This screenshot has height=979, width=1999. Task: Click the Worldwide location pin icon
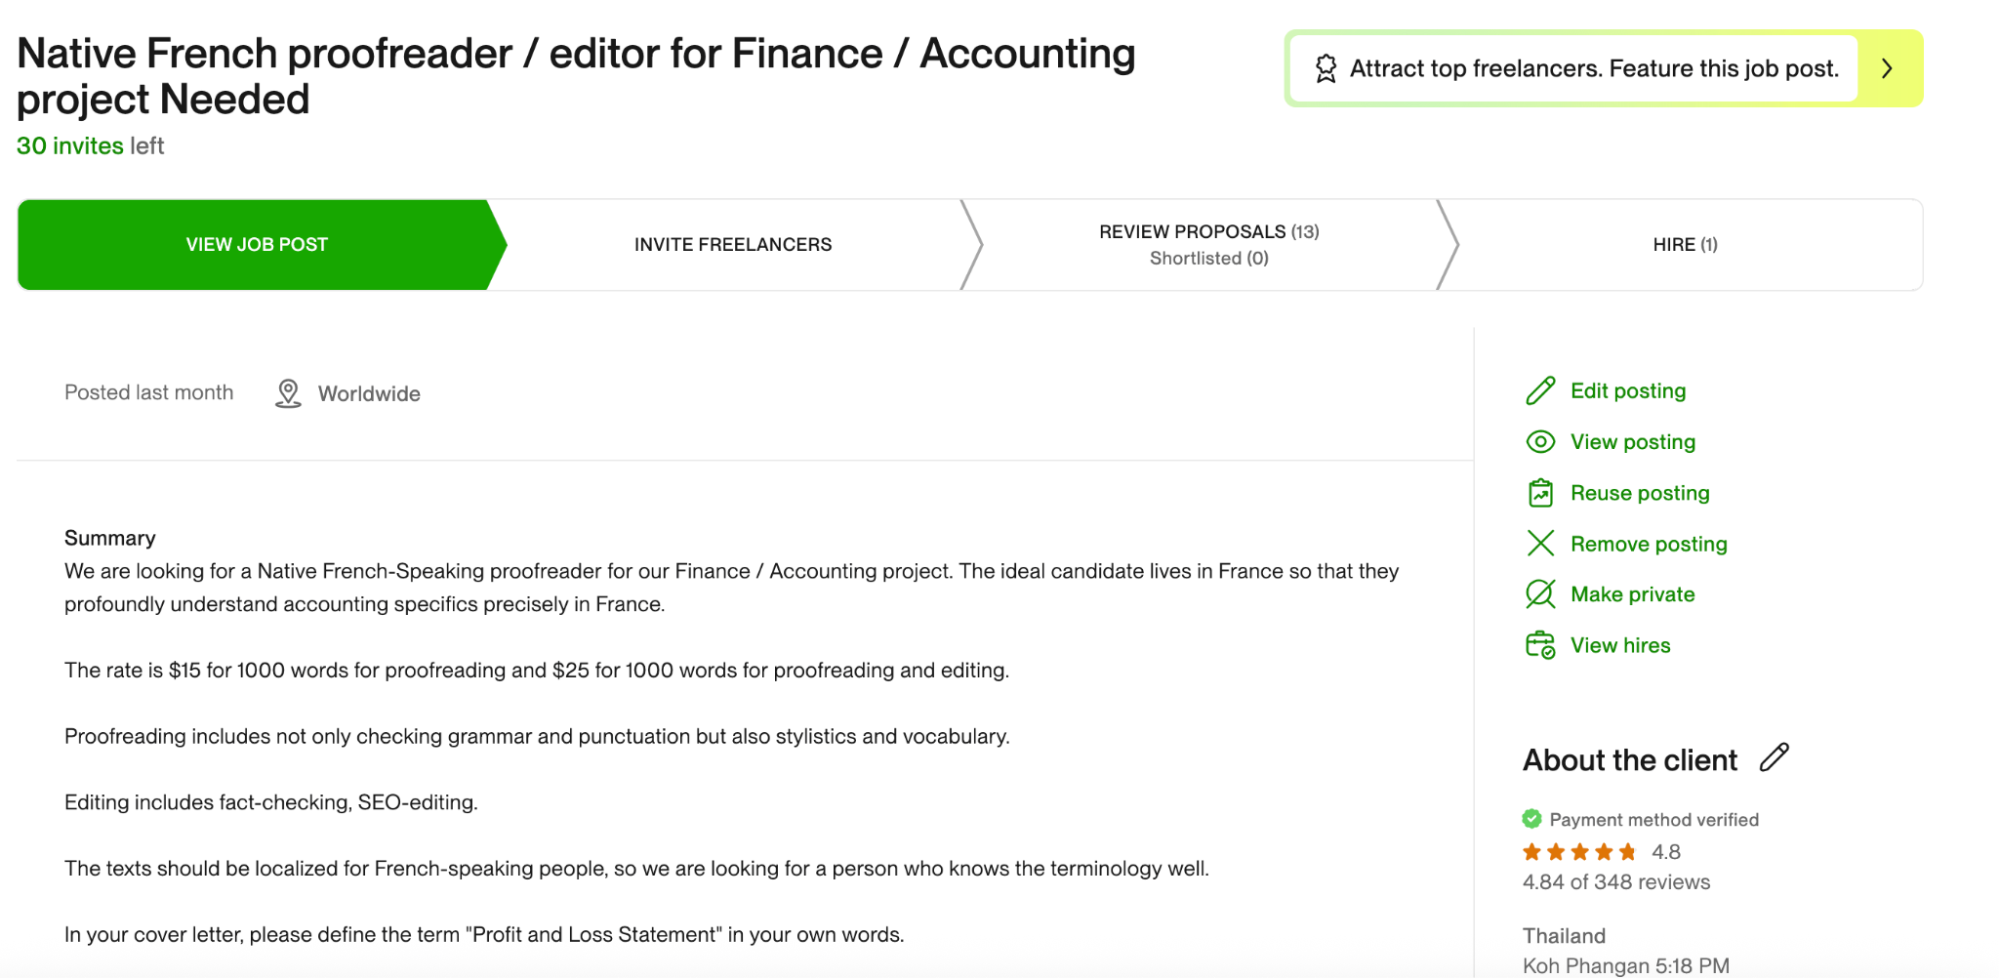(x=288, y=393)
